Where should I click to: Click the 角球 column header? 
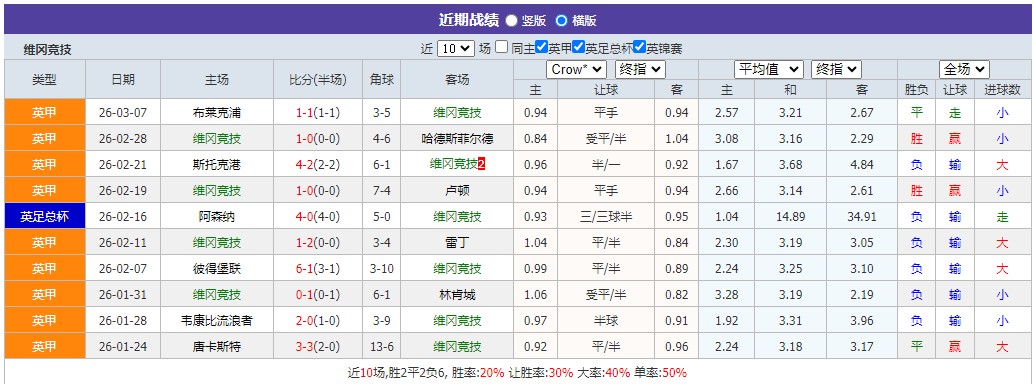coord(381,80)
